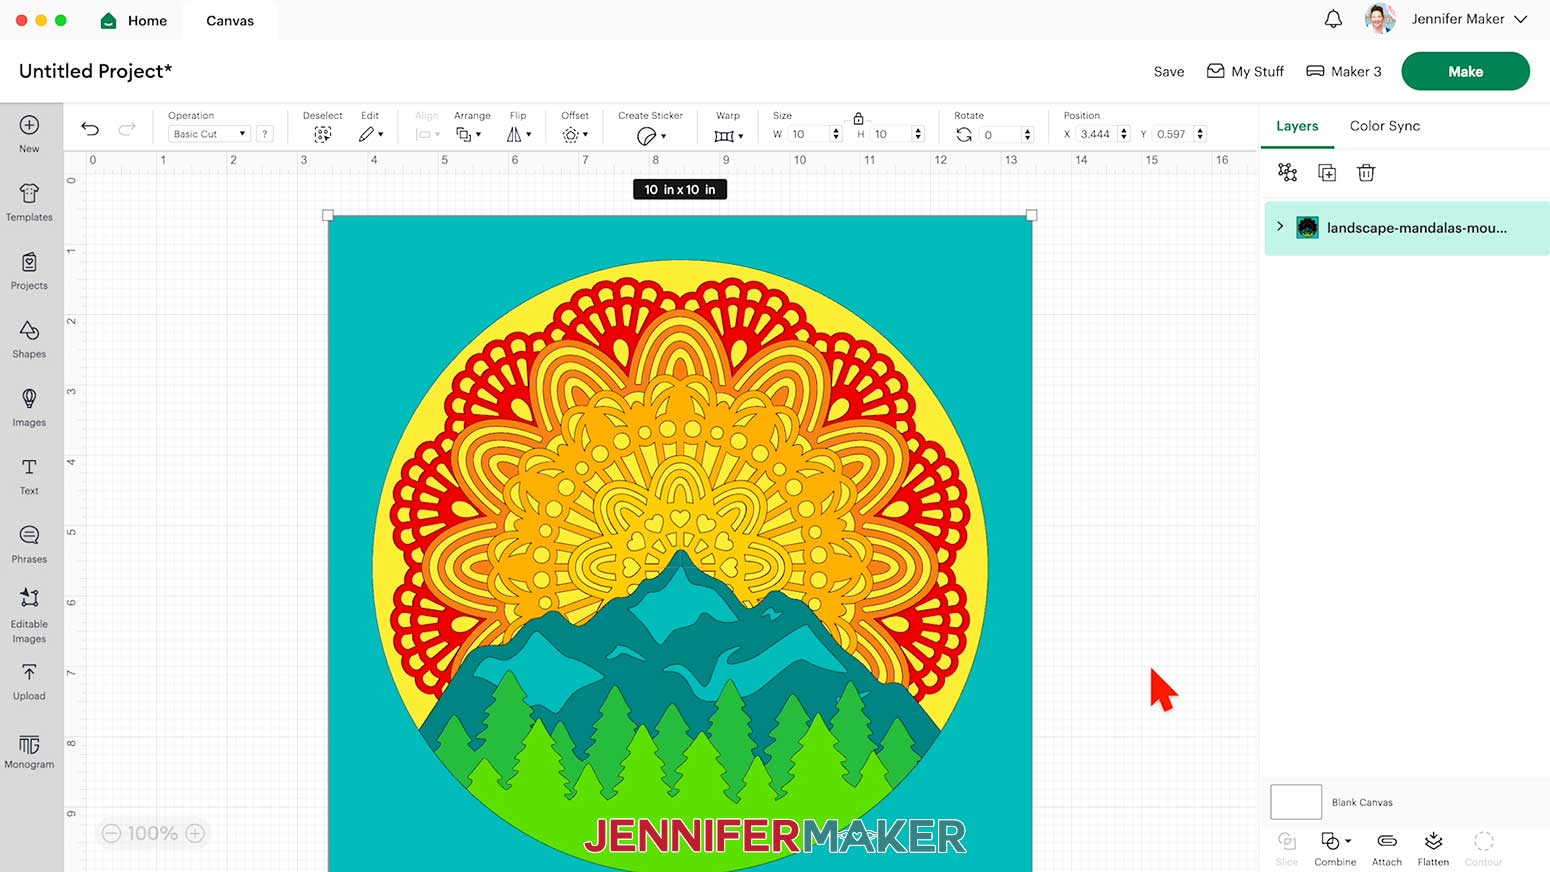This screenshot has height=872, width=1550.
Task: Open the Jennifer Maker account menu
Action: tap(1469, 19)
